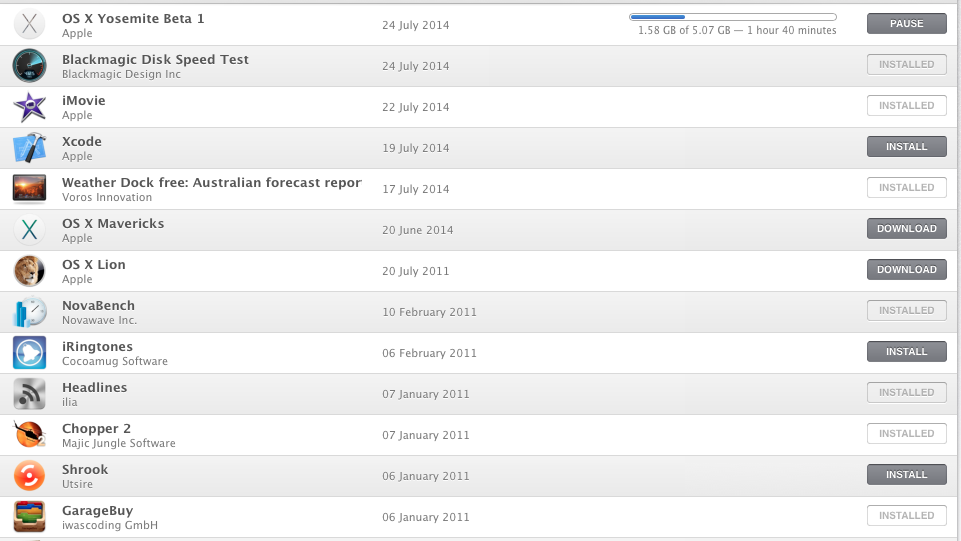Click developer name Novawave Inc.

coord(99,320)
